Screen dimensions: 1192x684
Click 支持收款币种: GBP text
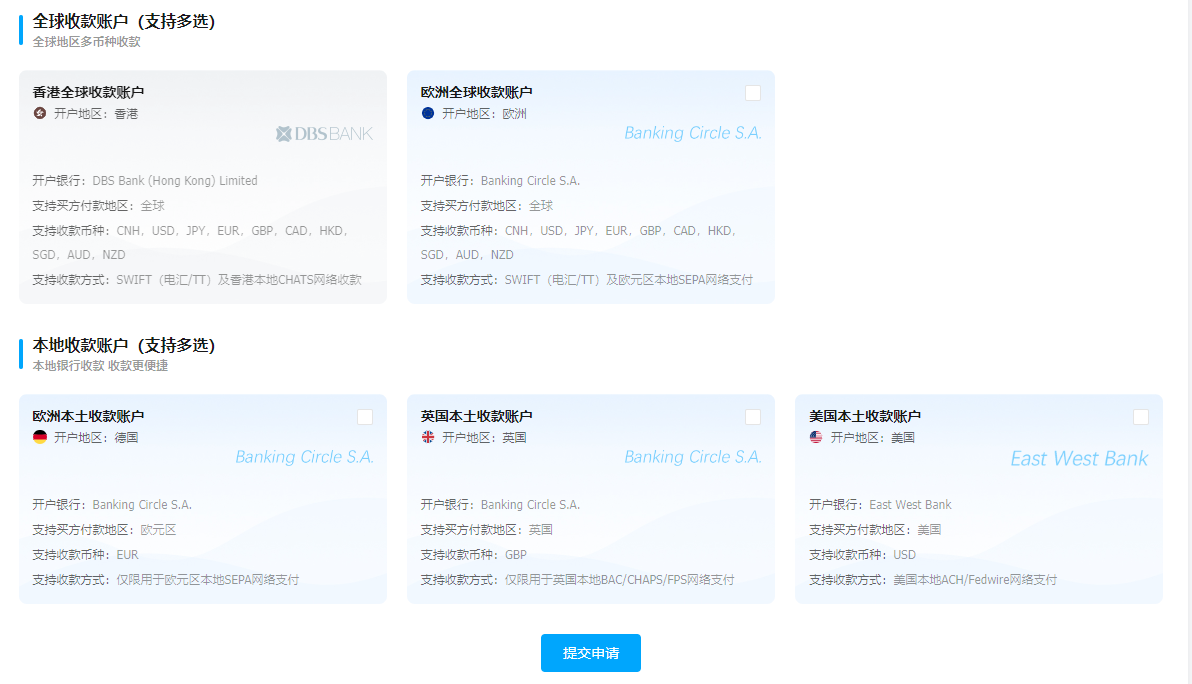point(474,555)
